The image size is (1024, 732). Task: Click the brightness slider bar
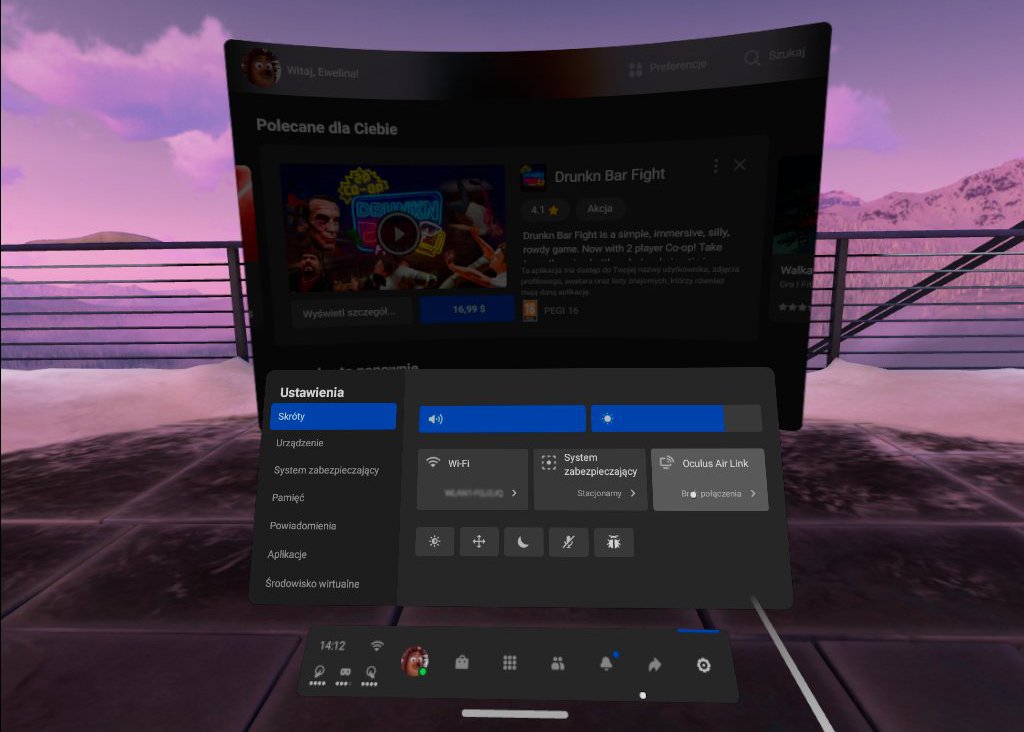click(676, 418)
